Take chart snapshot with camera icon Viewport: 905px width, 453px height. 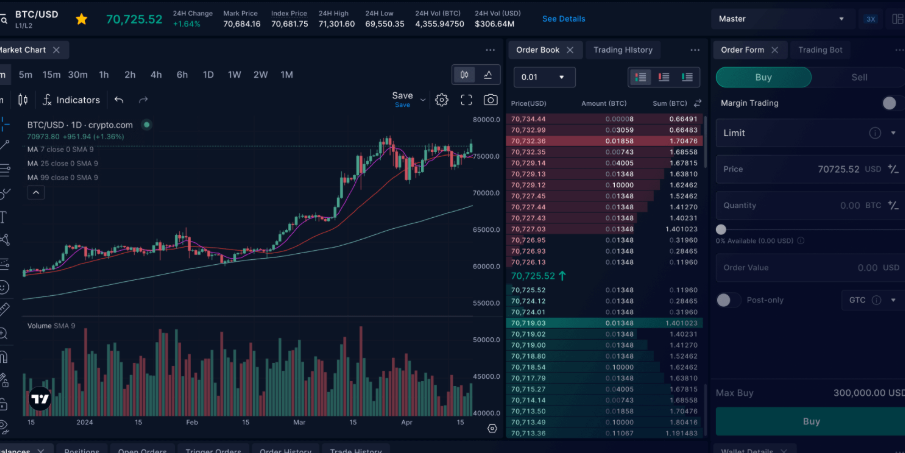click(x=490, y=100)
